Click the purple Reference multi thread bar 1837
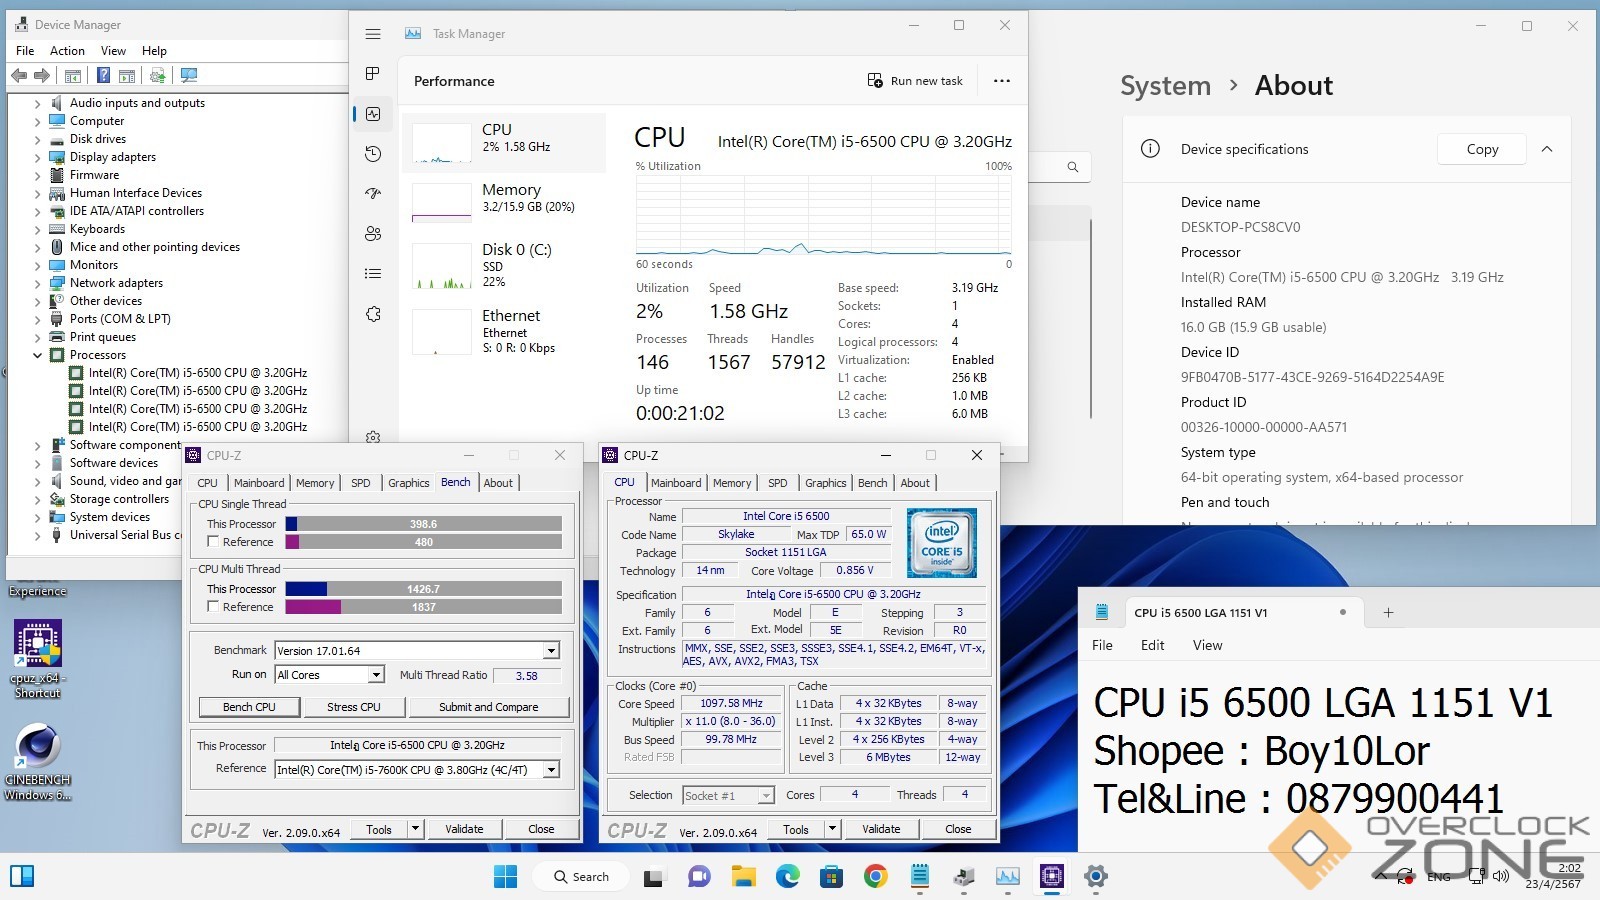The image size is (1600, 900). point(424,607)
